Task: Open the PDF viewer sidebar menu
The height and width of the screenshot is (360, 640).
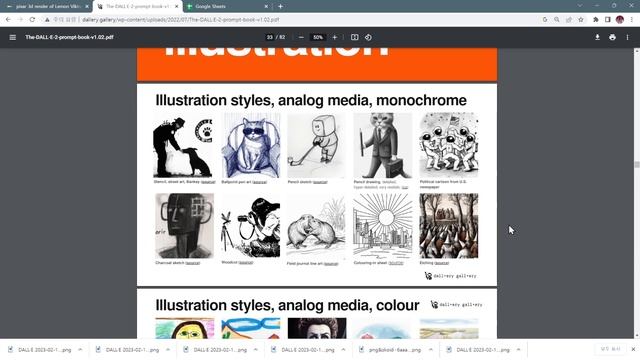Action: (x=13, y=37)
